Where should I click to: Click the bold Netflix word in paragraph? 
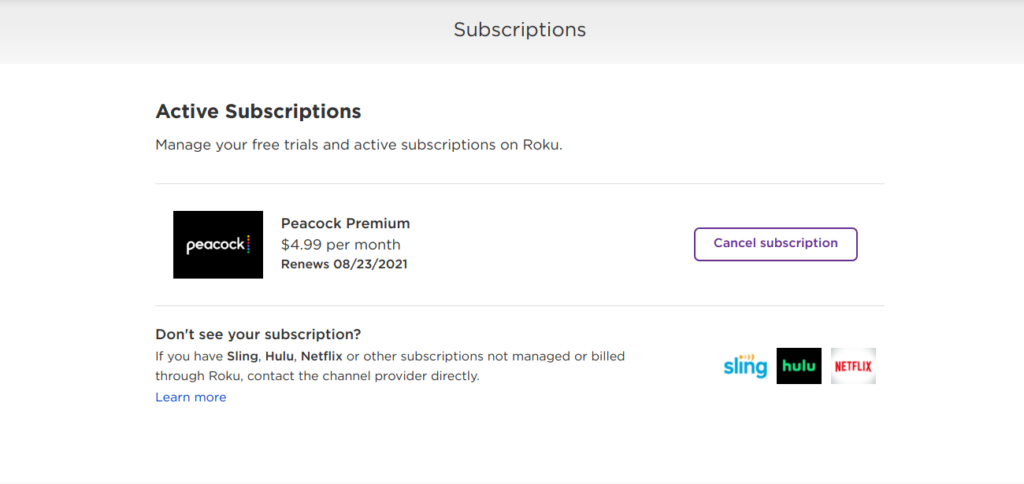[321, 357]
